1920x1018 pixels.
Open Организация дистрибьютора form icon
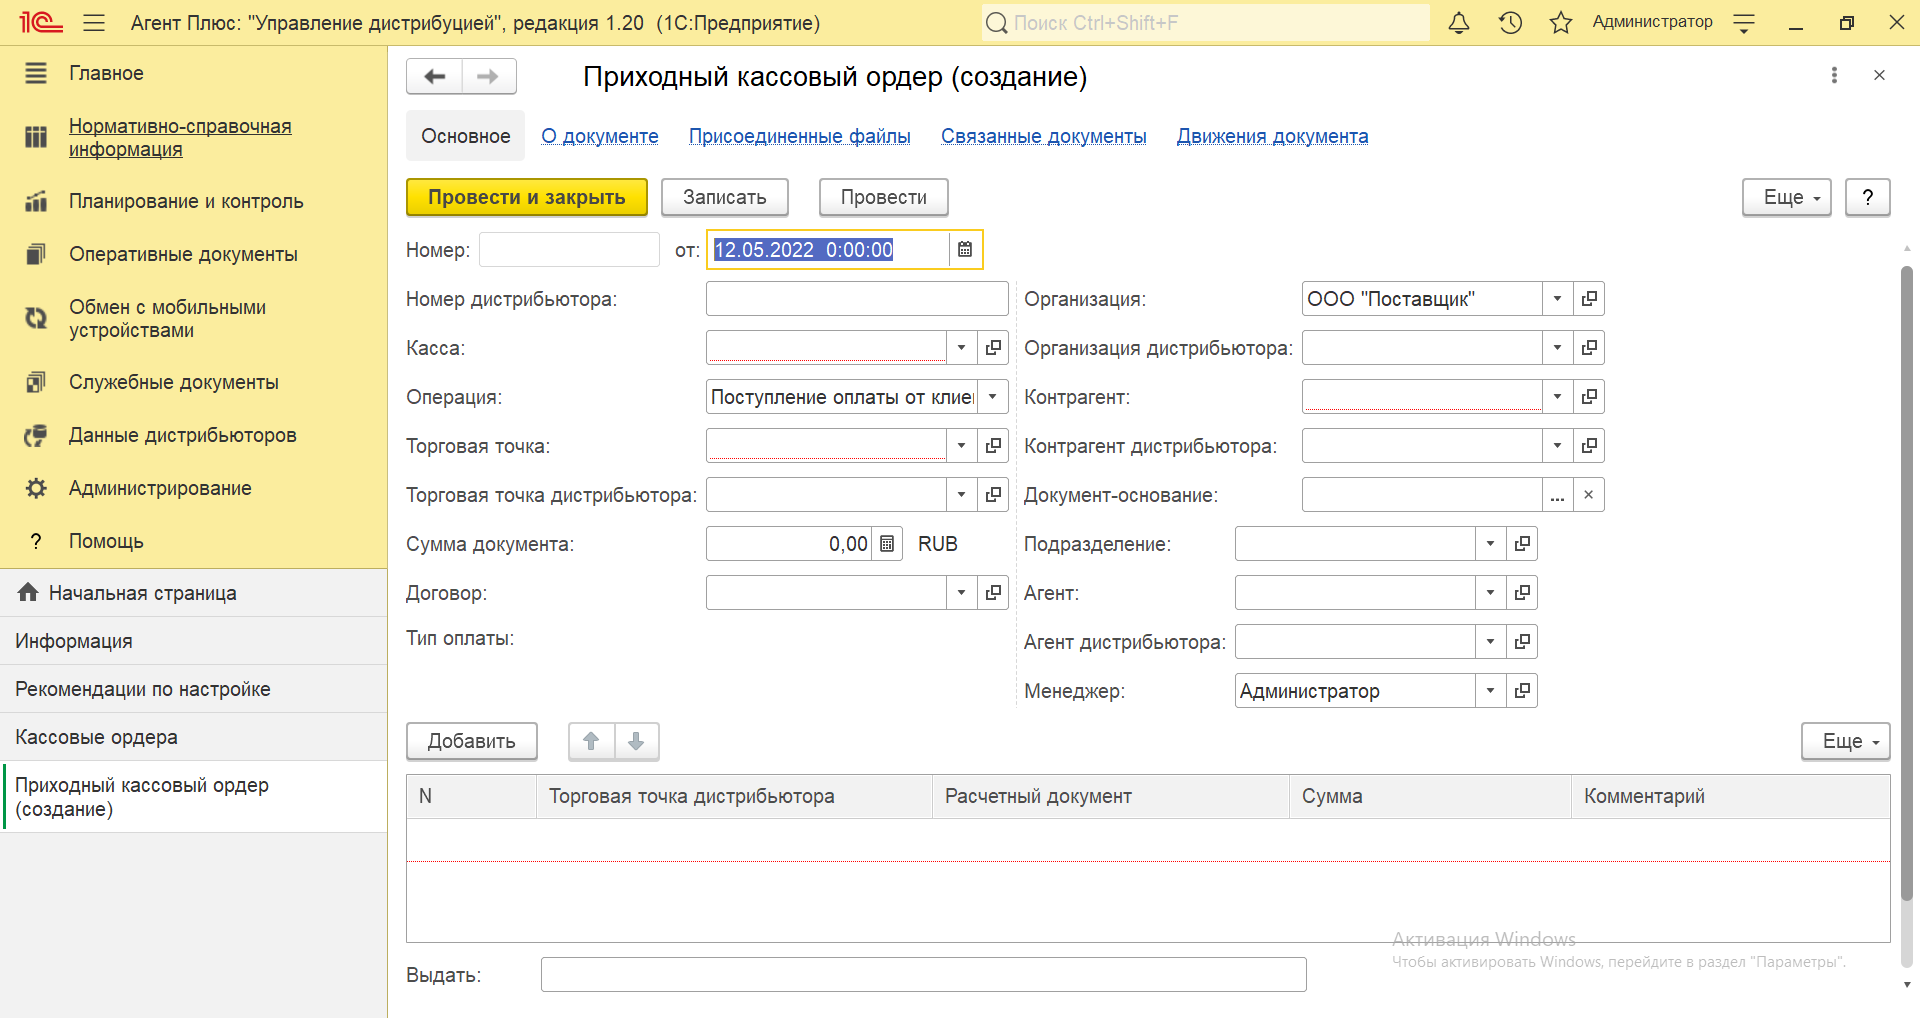click(x=1589, y=348)
